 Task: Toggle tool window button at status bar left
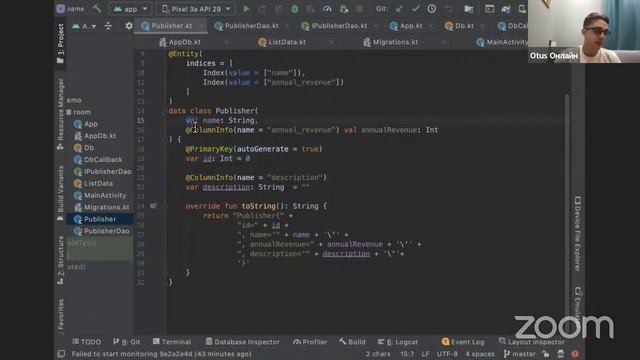61,354
